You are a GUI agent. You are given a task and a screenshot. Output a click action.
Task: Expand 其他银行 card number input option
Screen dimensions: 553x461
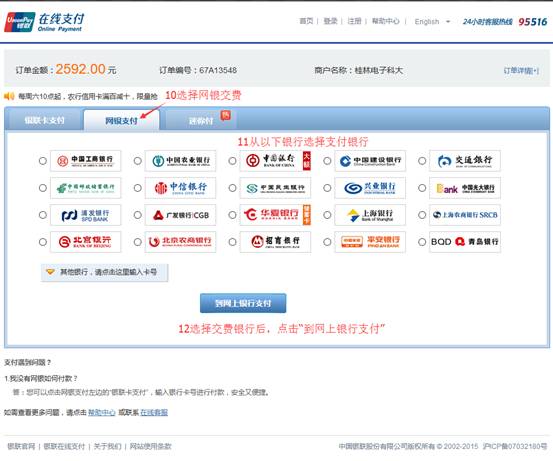pyautogui.click(x=104, y=272)
